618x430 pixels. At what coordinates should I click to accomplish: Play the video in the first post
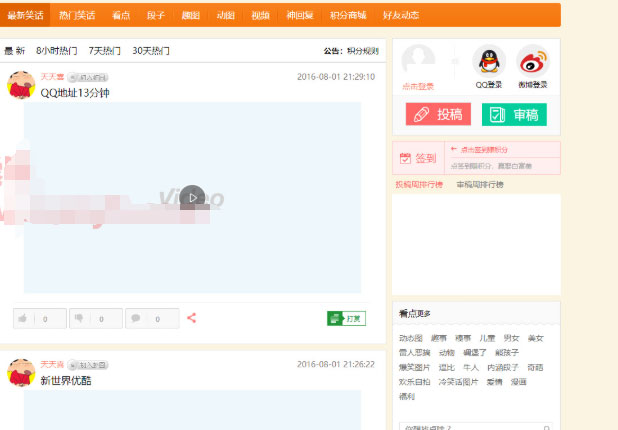click(192, 197)
